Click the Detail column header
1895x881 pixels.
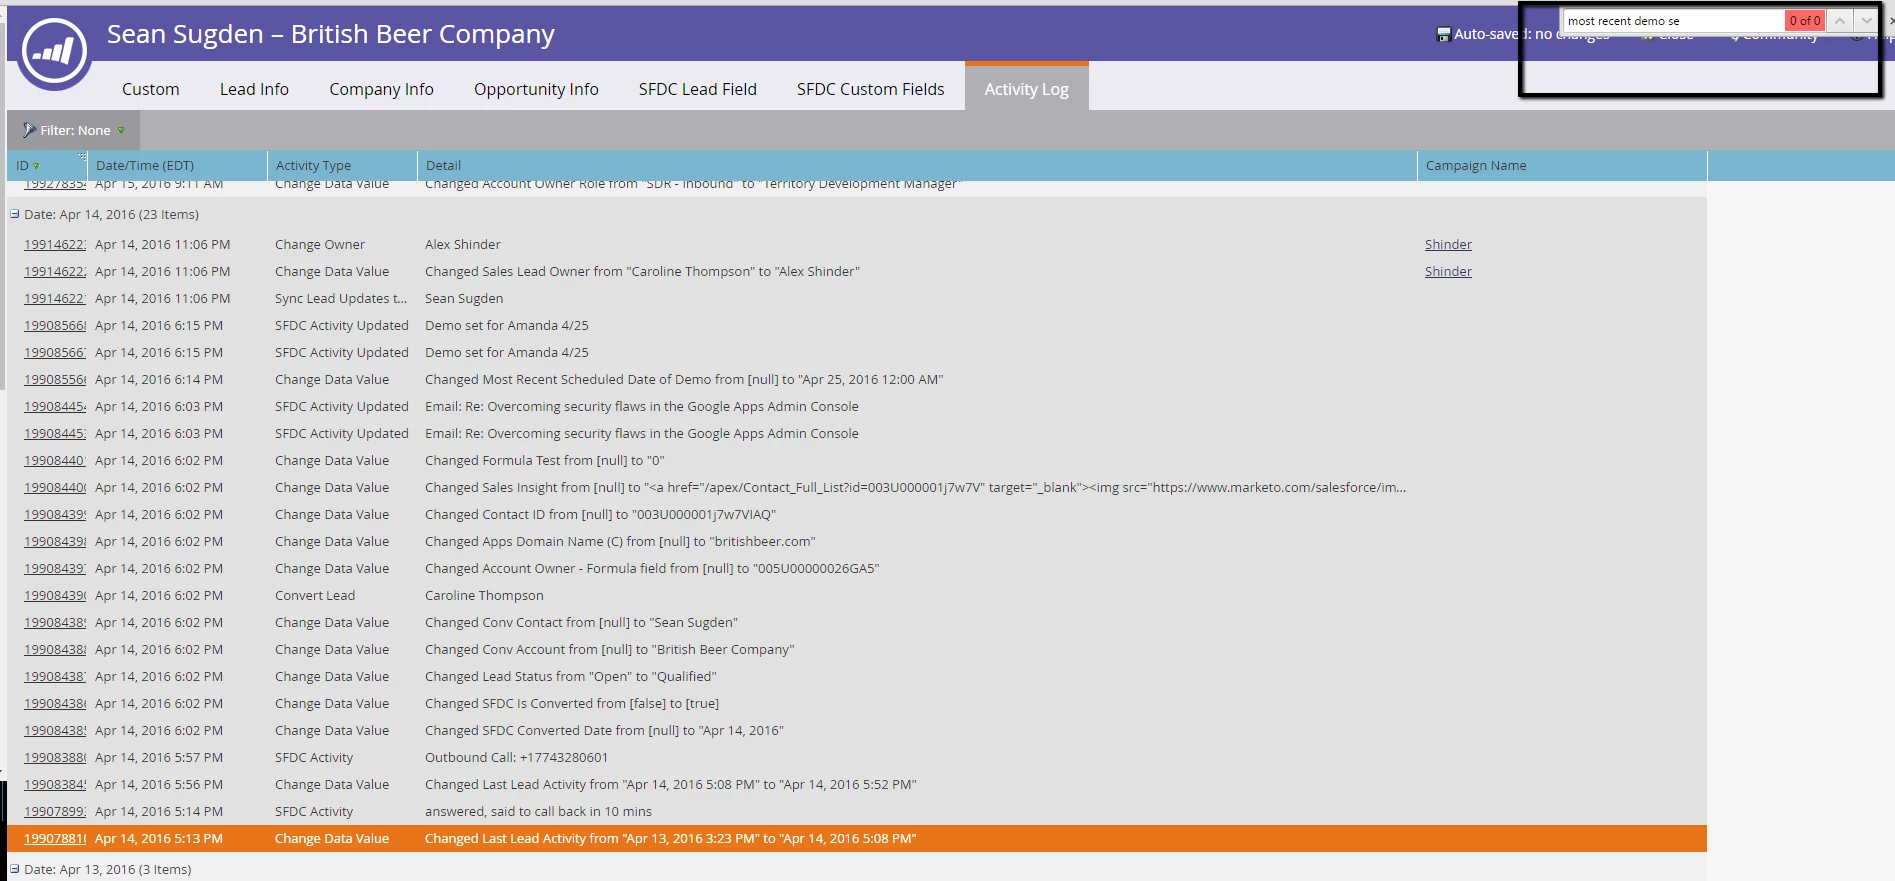[917, 165]
